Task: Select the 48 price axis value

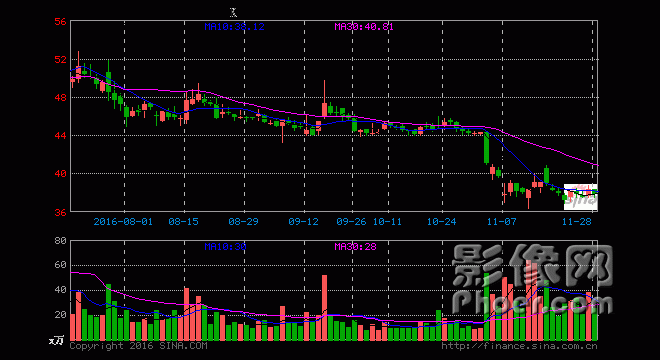Action: pyautogui.click(x=61, y=97)
